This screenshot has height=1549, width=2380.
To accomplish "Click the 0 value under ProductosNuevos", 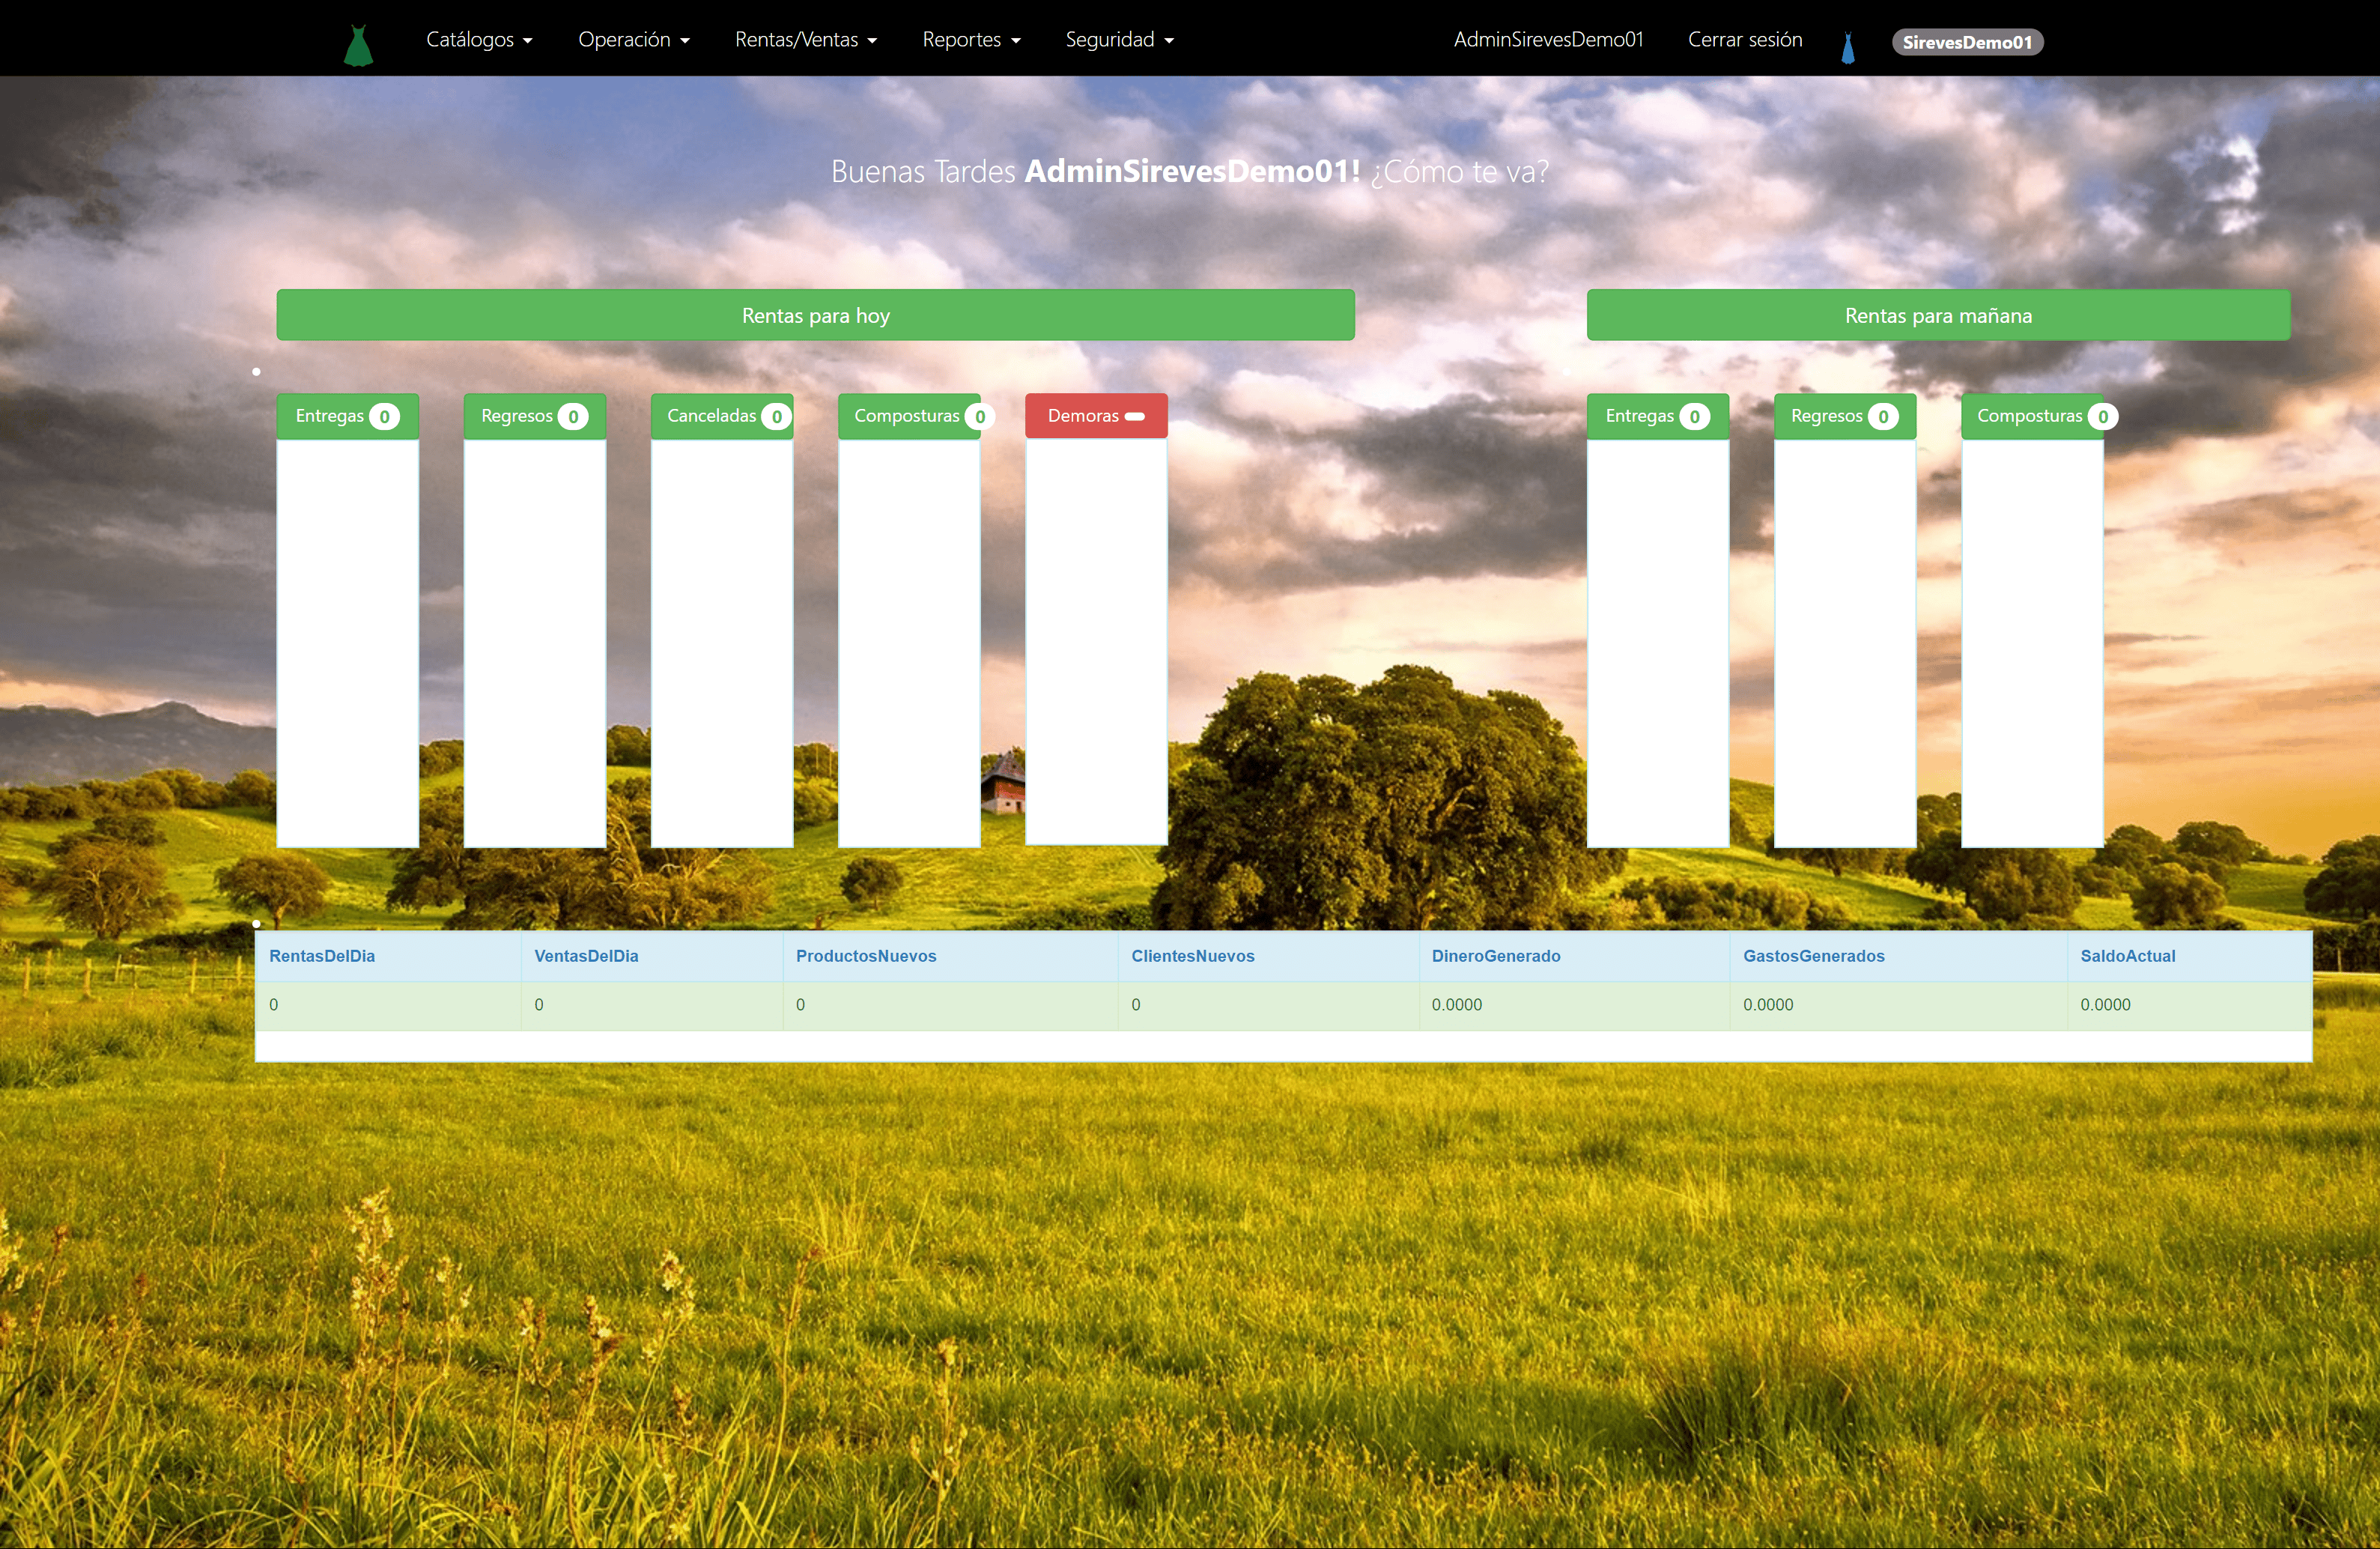I will (800, 1005).
